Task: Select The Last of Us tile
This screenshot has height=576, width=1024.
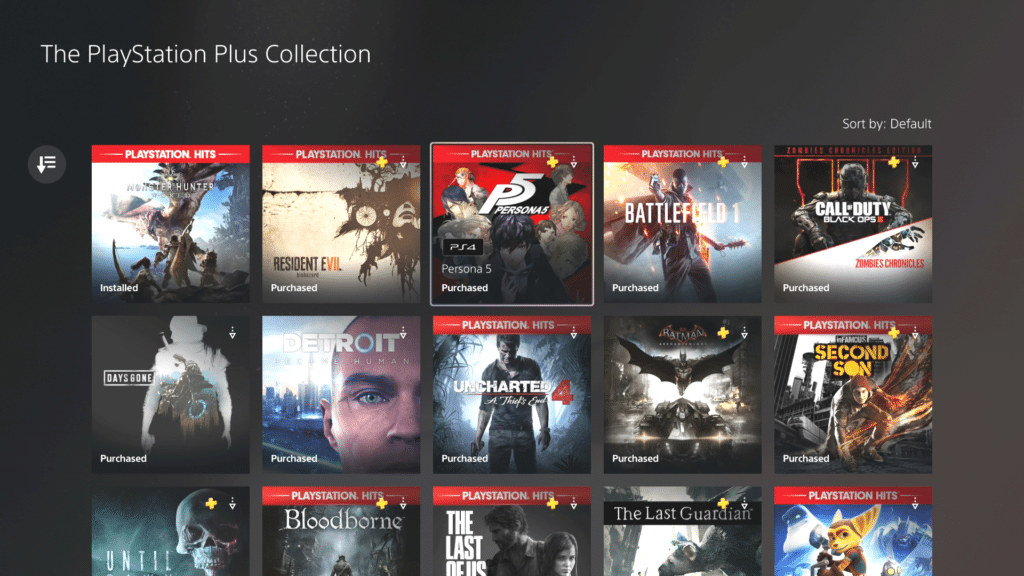Action: (512, 531)
